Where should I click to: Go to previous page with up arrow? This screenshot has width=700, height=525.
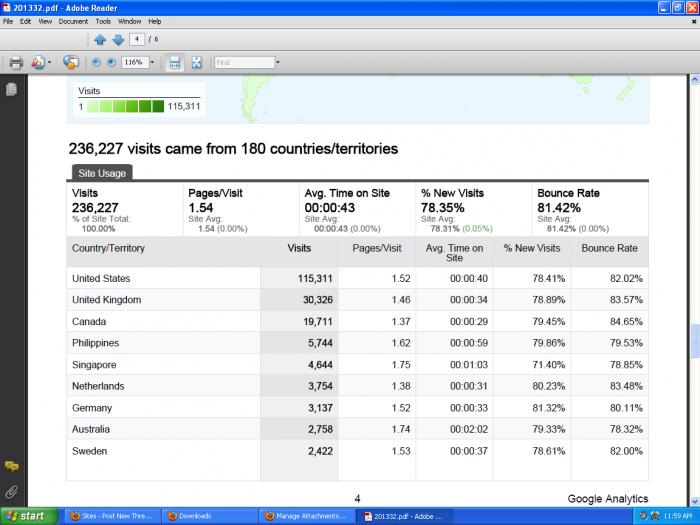point(100,40)
